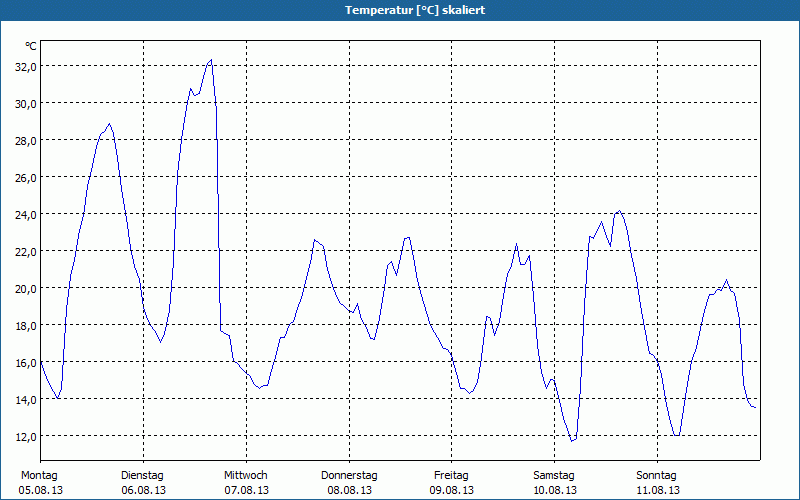Click the 22,0 axis label

(26, 252)
